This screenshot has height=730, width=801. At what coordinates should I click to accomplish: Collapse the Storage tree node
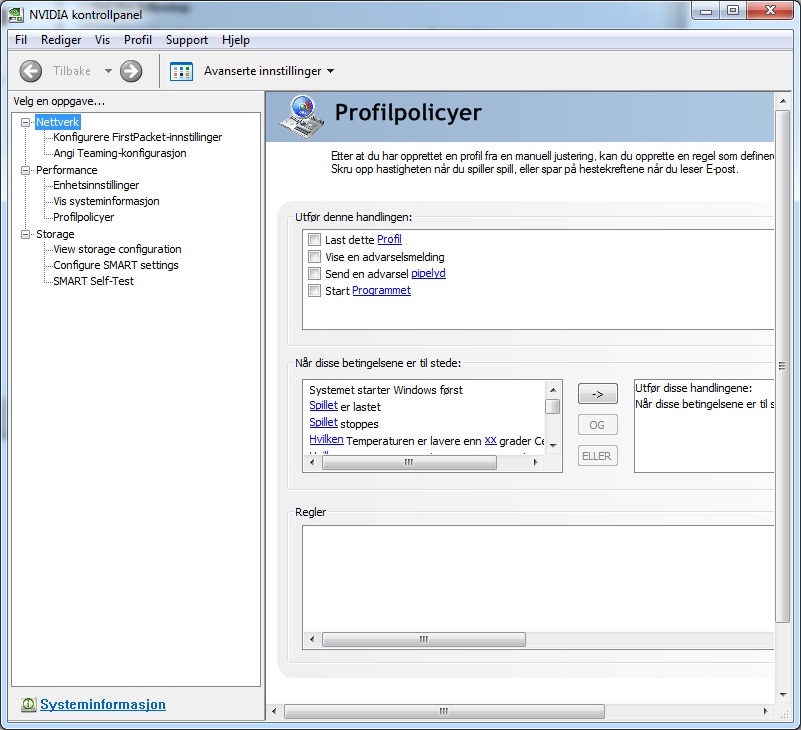tap(25, 234)
